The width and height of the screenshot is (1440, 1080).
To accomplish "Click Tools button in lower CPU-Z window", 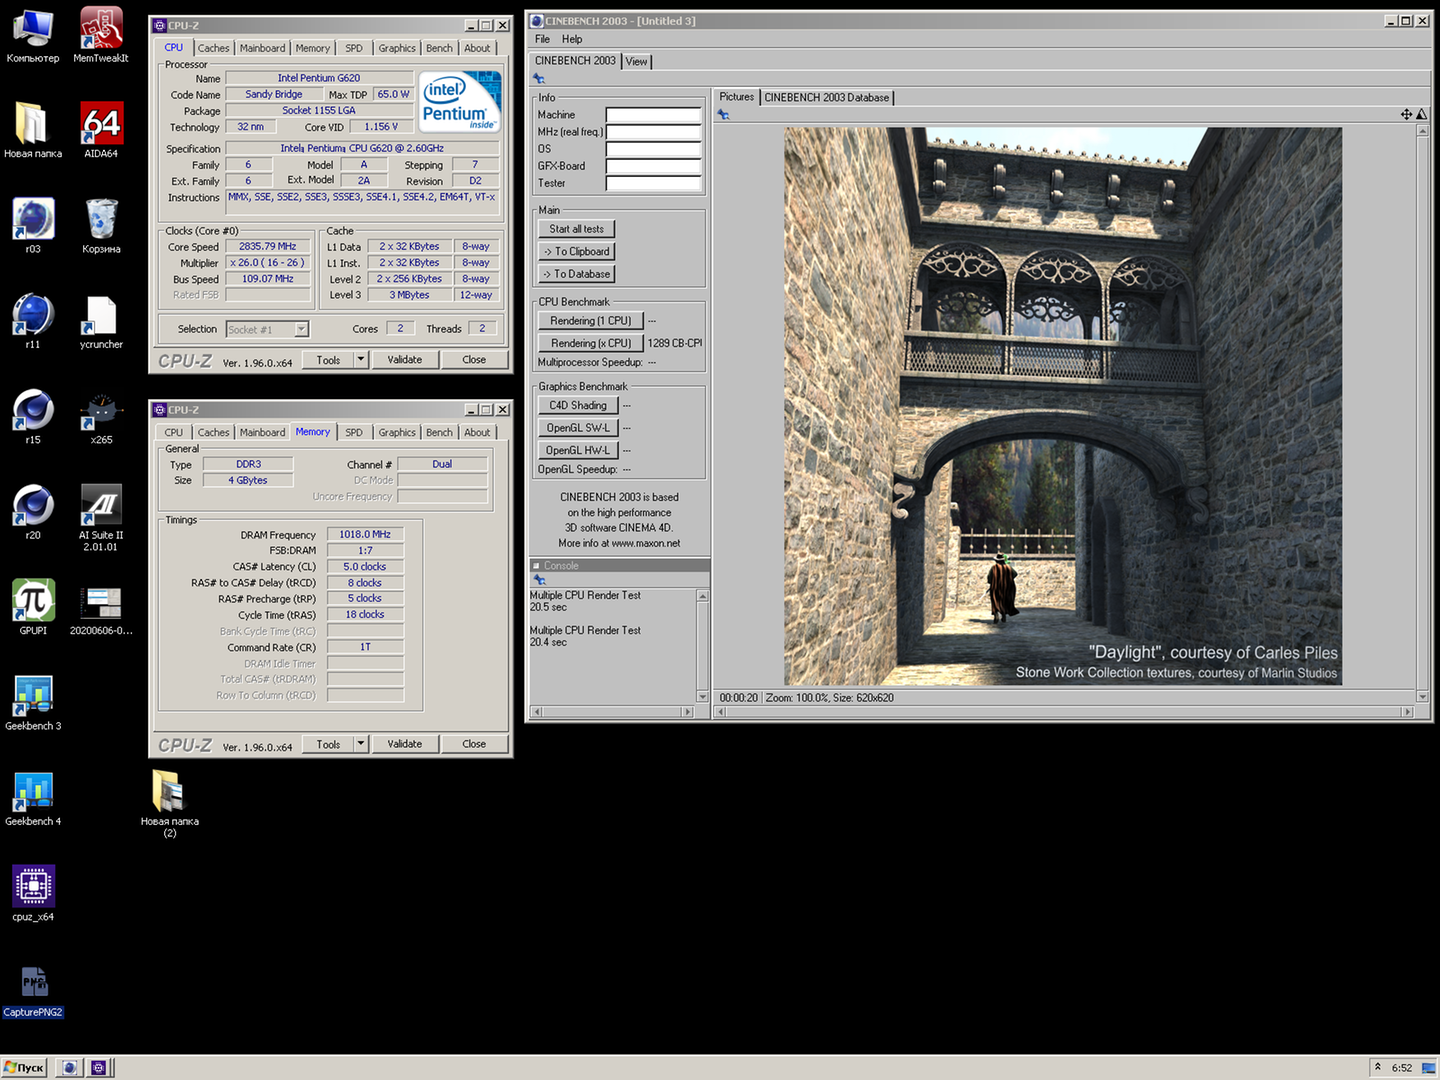I will [329, 744].
